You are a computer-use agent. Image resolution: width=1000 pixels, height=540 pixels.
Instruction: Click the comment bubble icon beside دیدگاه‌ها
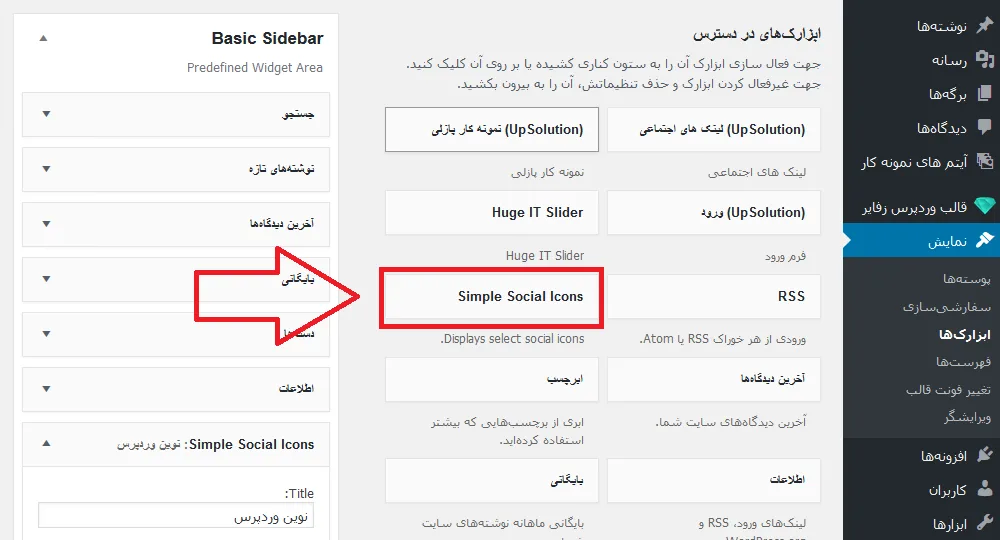tap(985, 127)
